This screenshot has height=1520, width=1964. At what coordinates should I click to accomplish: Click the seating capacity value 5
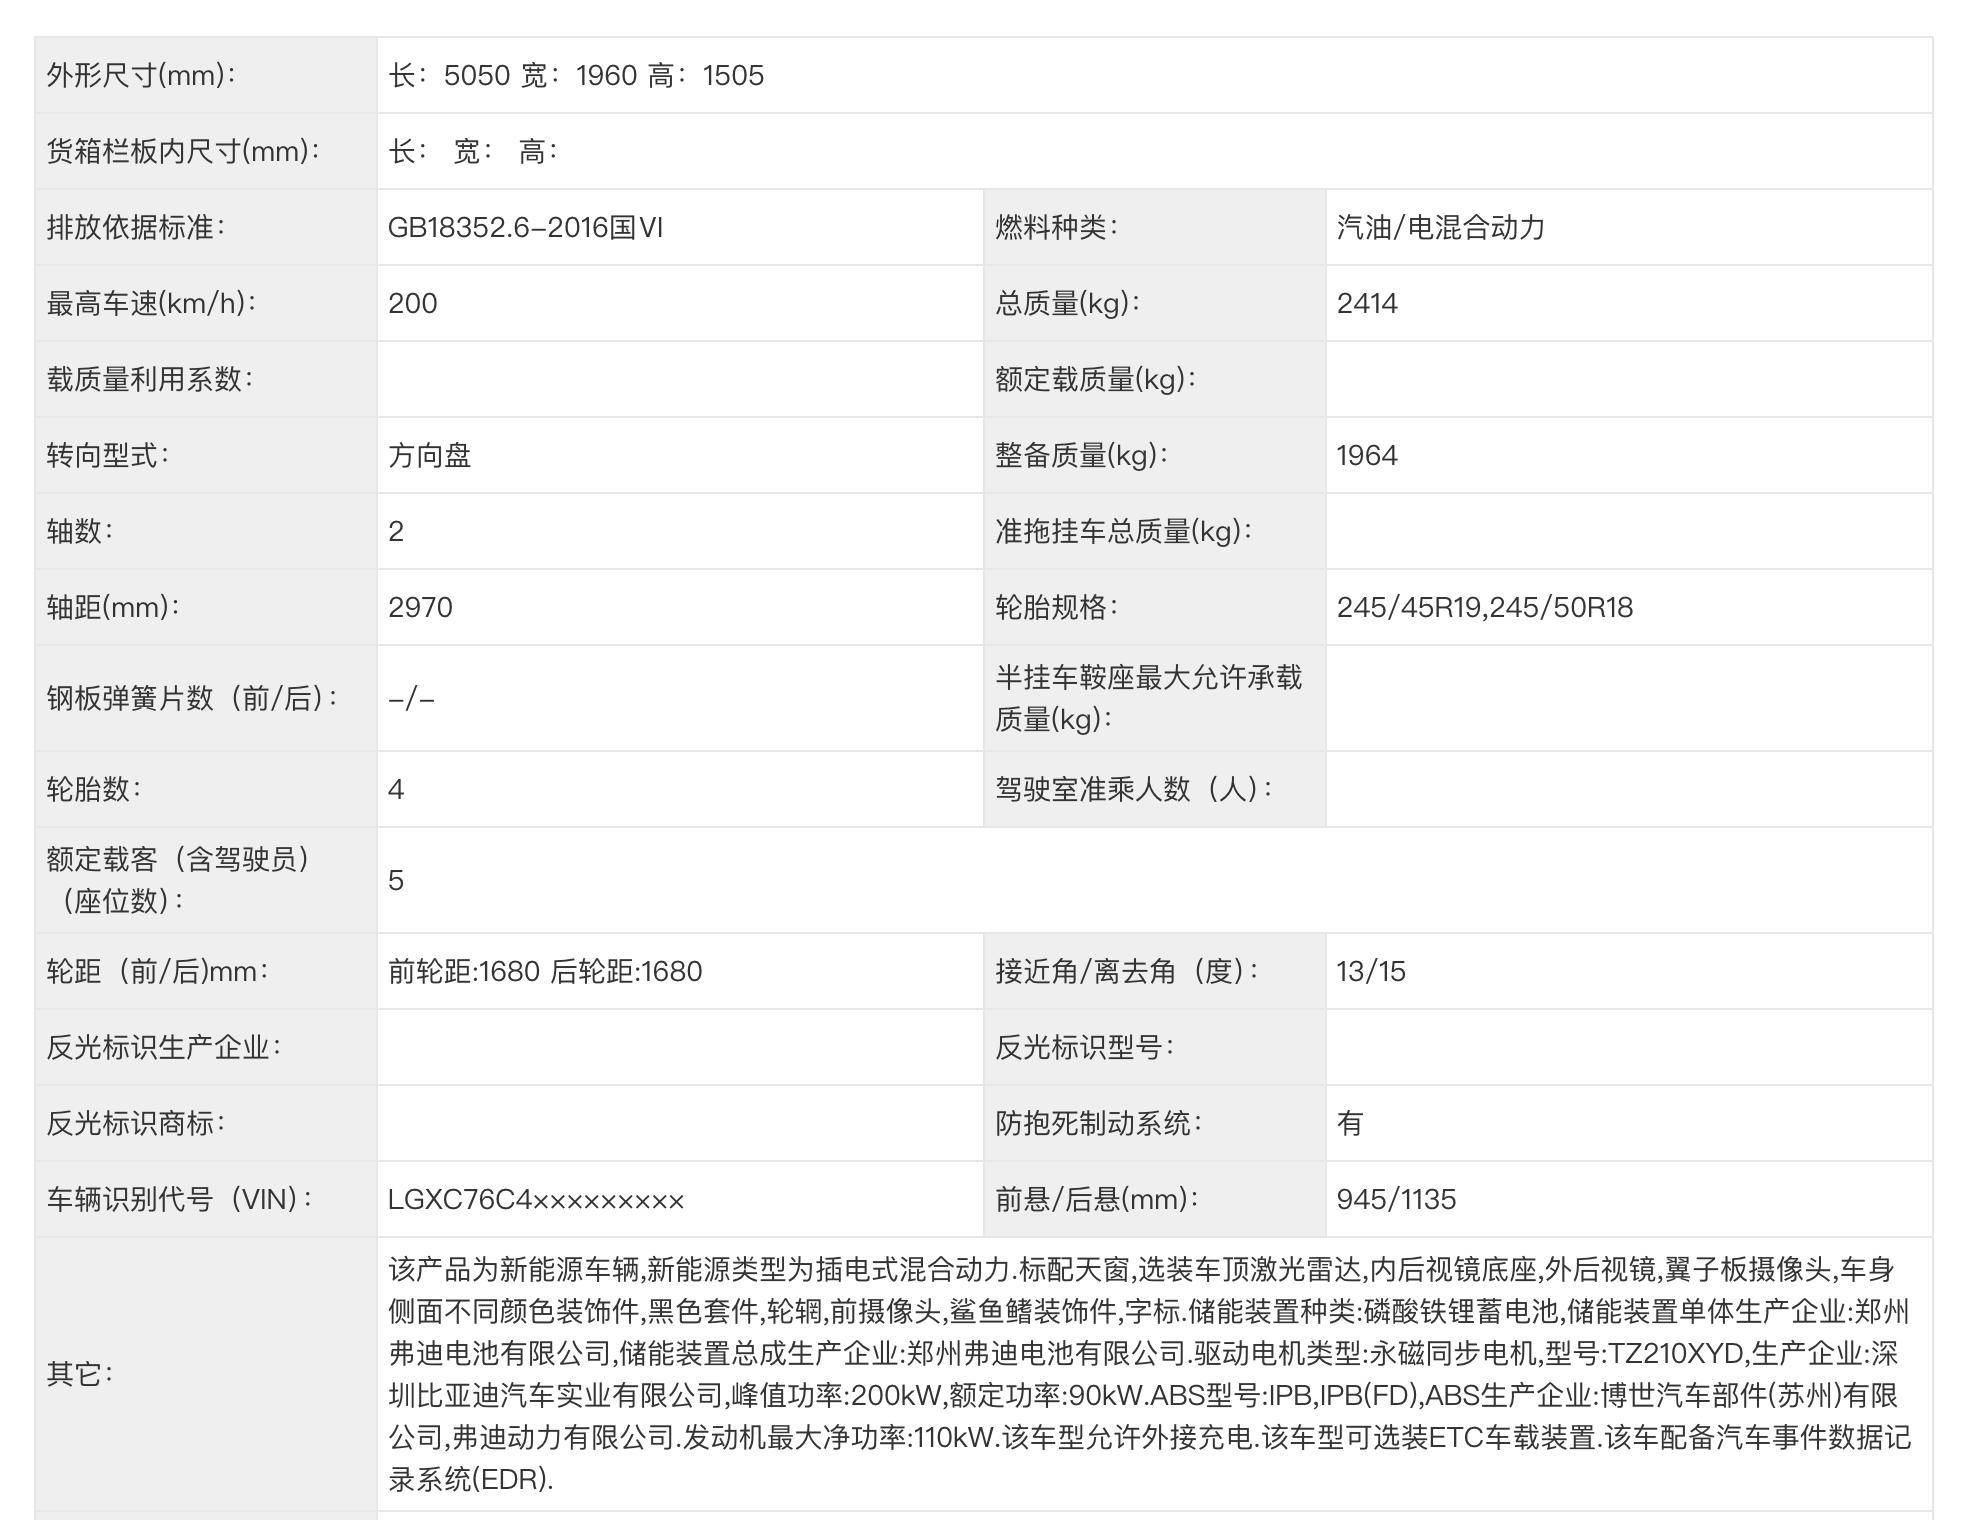tap(396, 881)
